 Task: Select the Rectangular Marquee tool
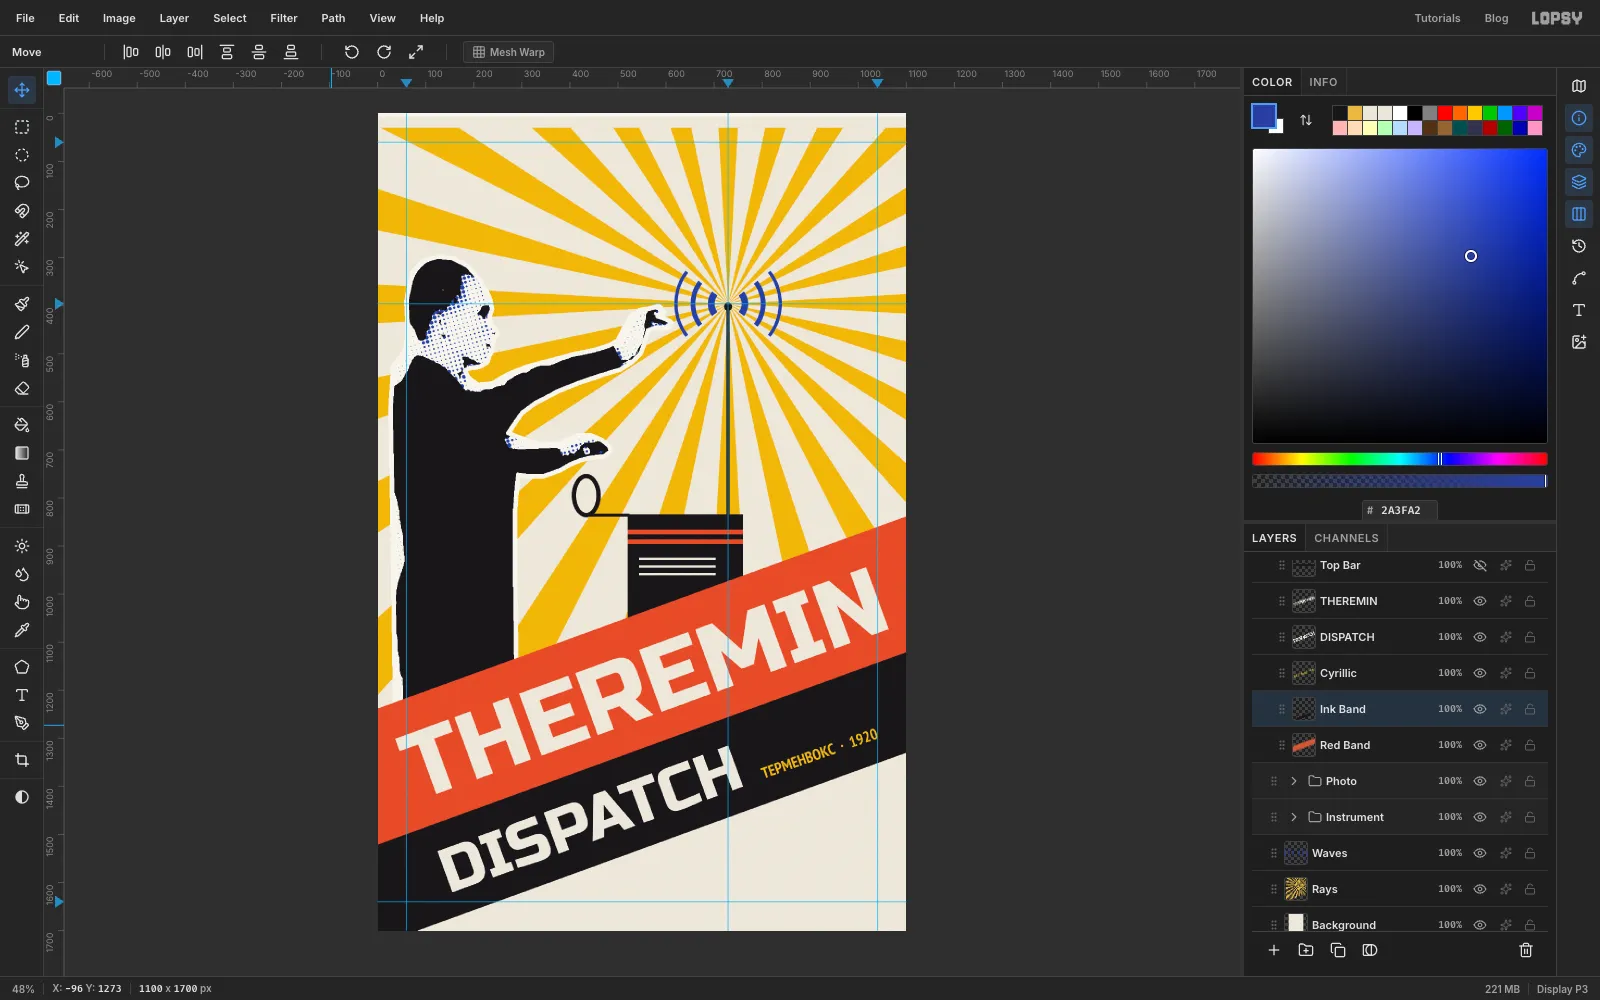(x=22, y=127)
